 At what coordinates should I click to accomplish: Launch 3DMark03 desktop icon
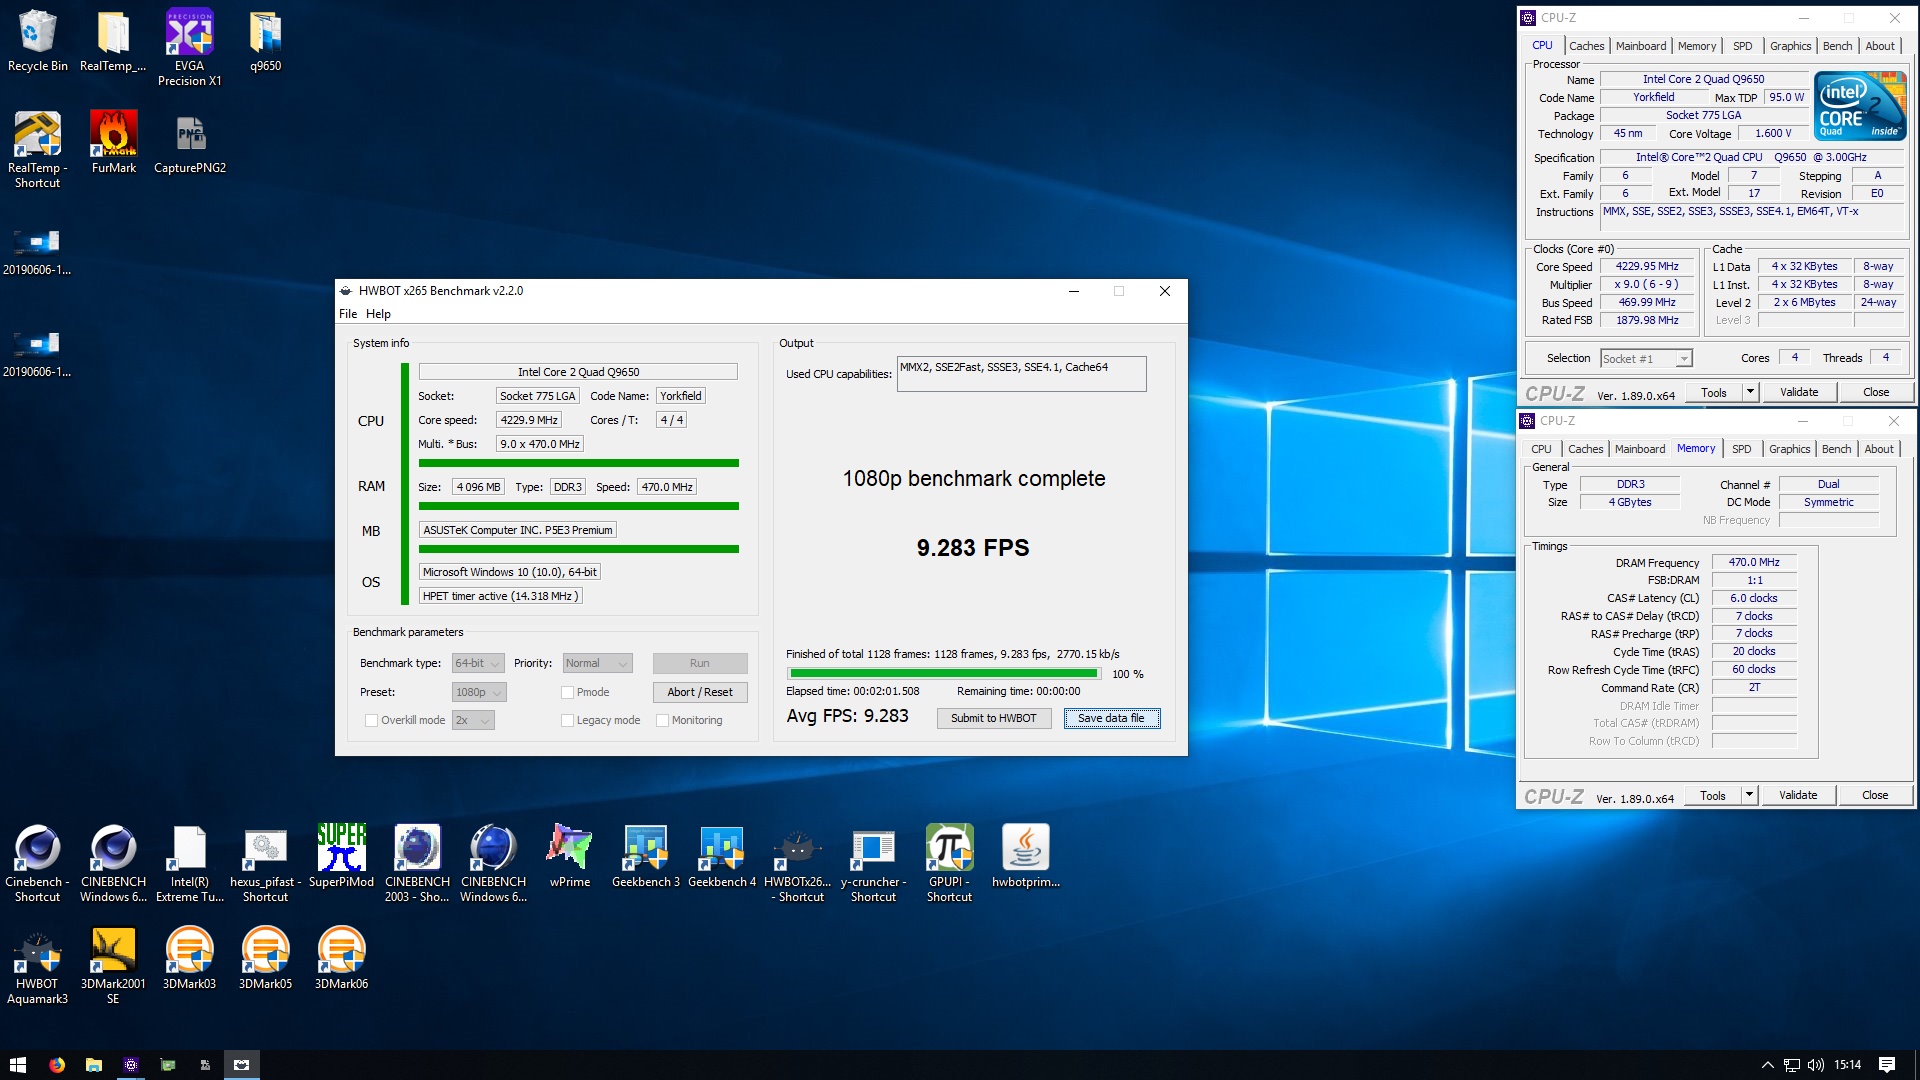tap(189, 959)
